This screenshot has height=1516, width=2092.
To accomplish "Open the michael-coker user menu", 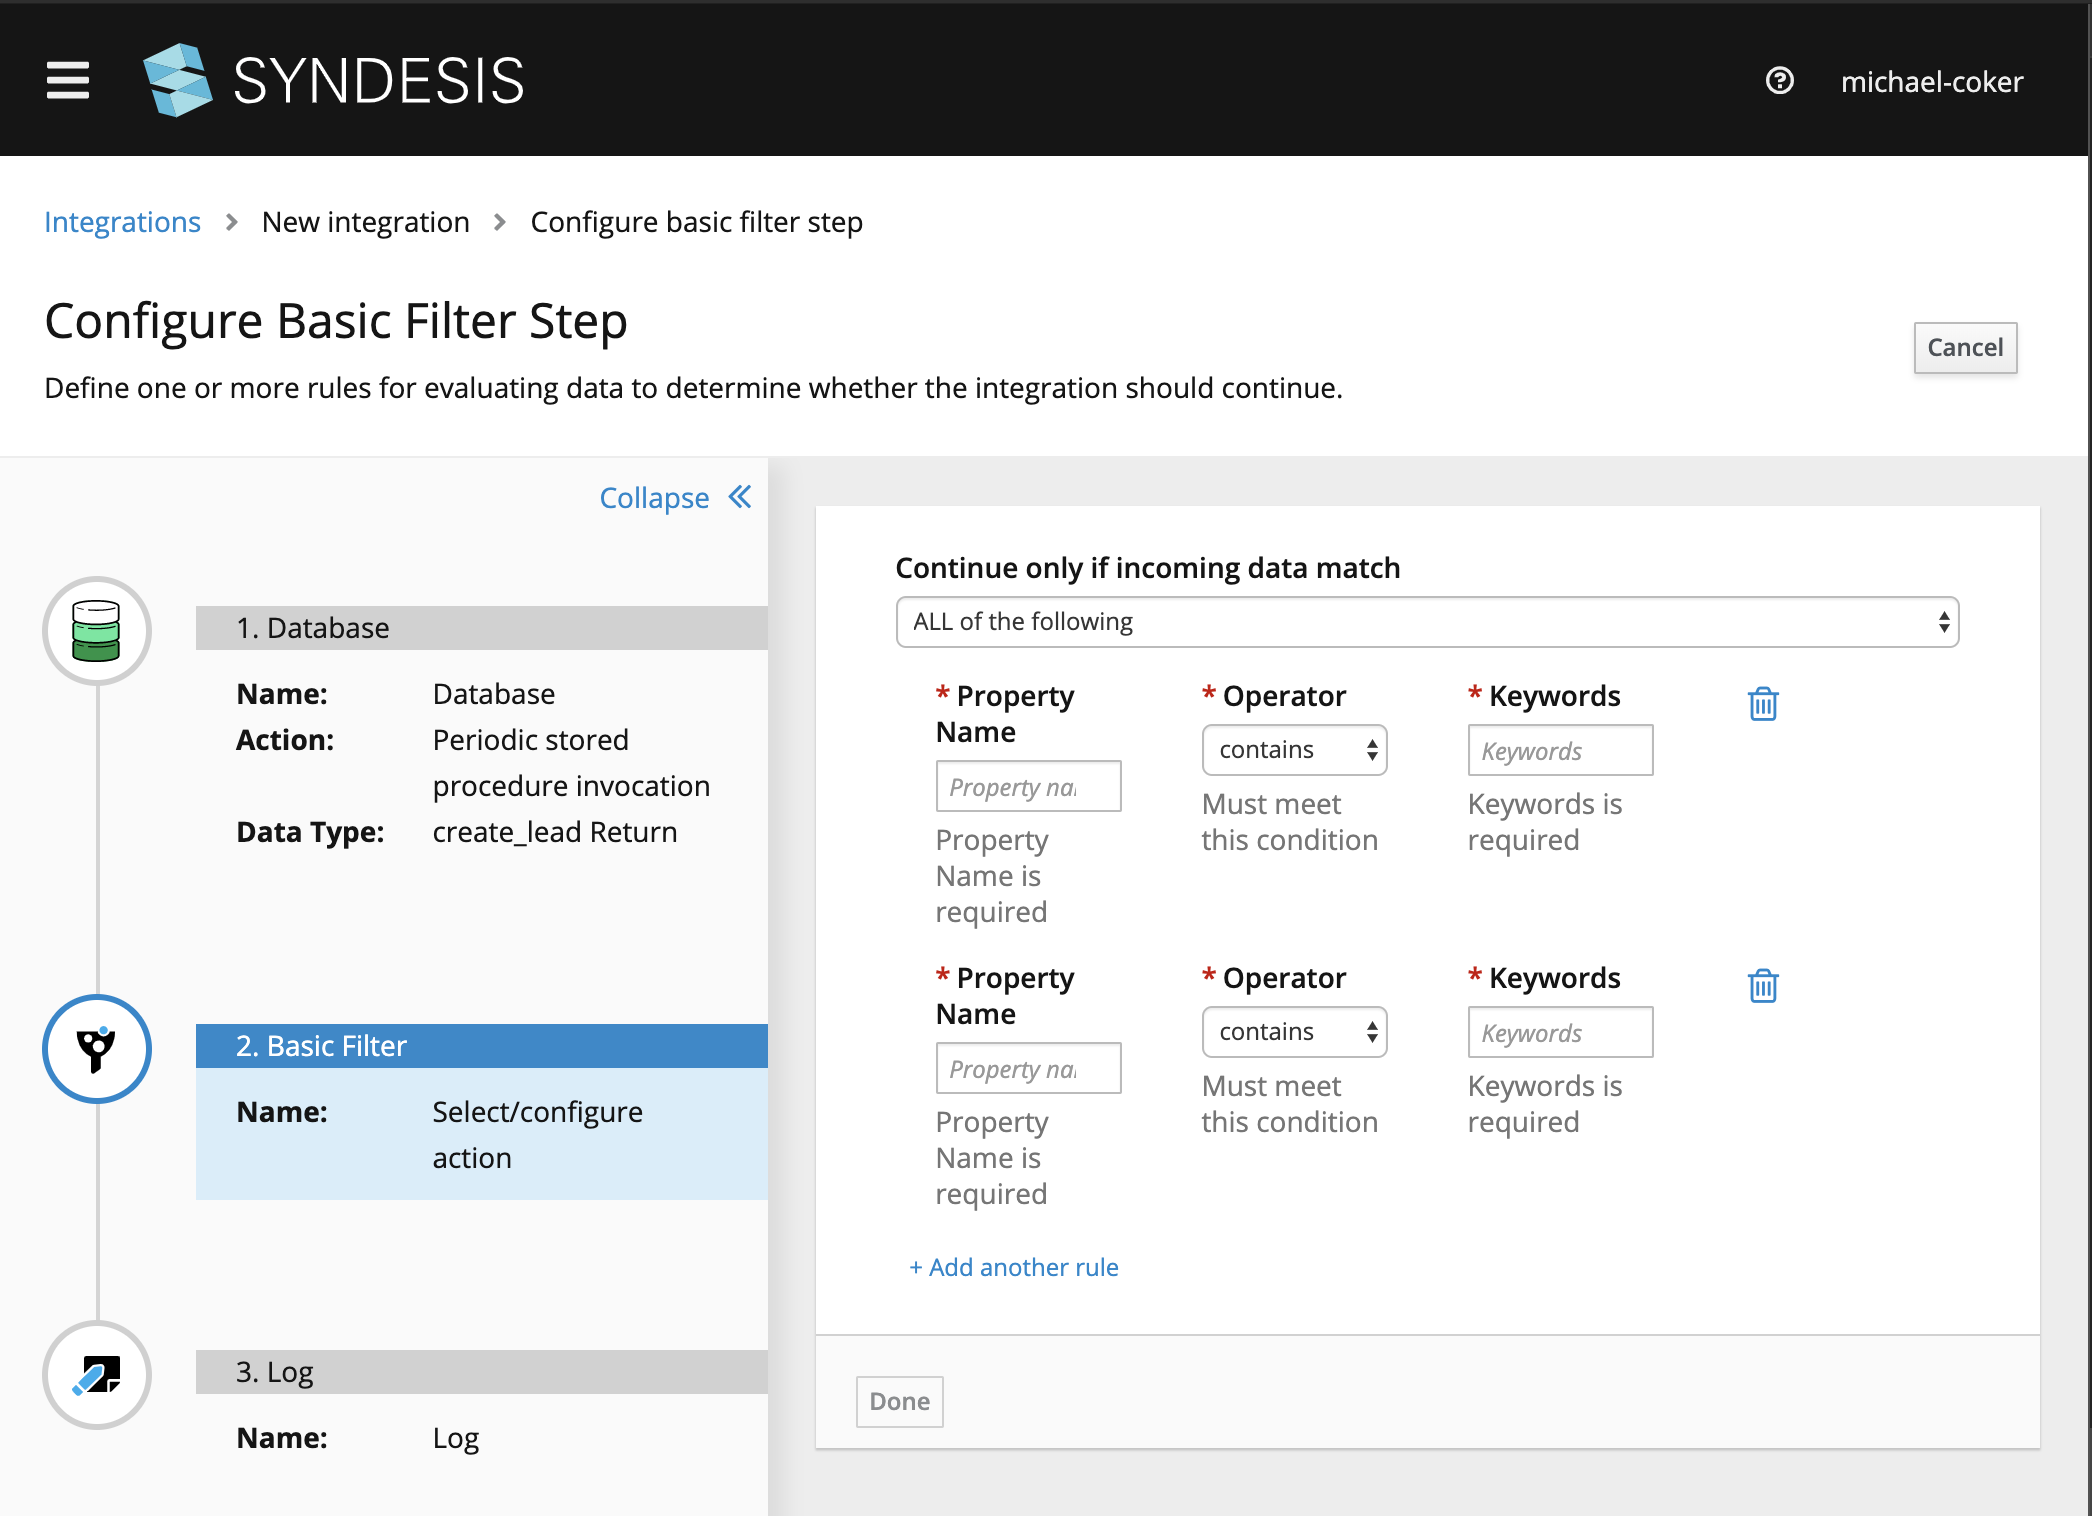I will click(x=1931, y=82).
